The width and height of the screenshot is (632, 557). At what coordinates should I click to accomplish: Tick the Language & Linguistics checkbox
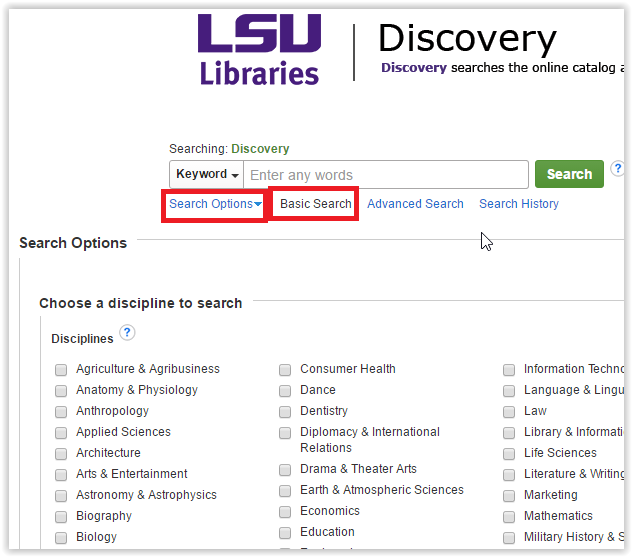pos(509,391)
